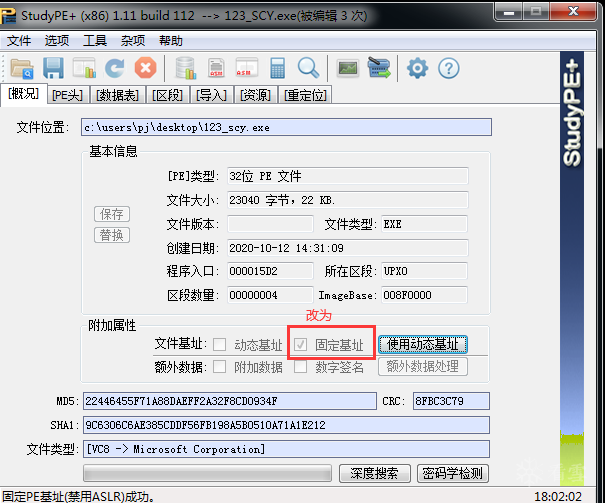
Task: Switch to the [概况] tab
Action: [24, 94]
